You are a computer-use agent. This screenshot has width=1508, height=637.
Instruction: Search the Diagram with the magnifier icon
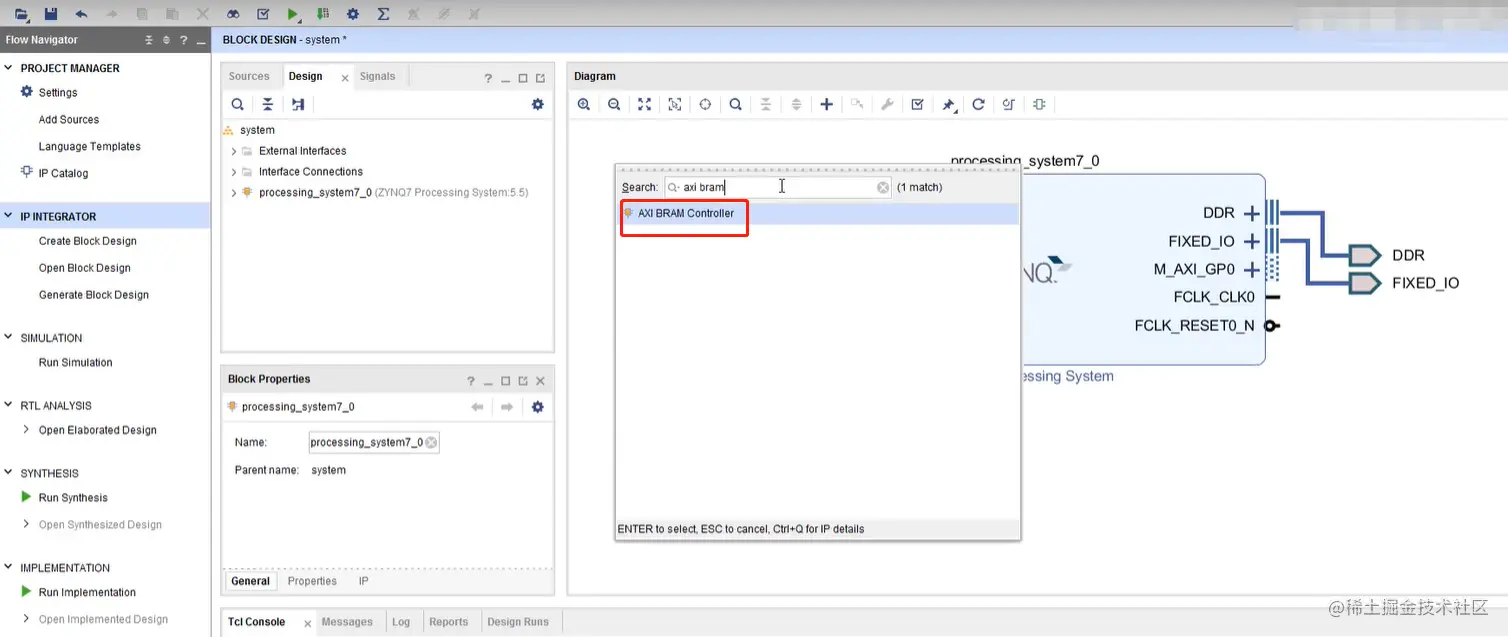tap(735, 104)
